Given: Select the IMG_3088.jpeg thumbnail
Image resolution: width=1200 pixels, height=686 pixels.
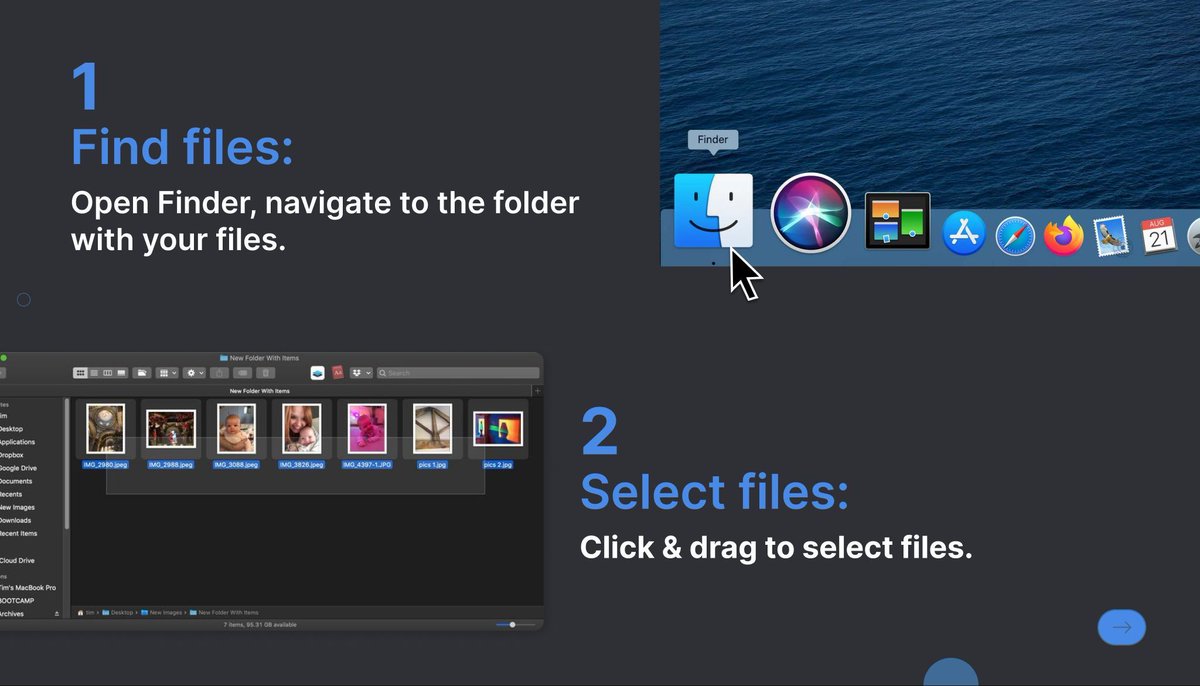Looking at the screenshot, I should coord(236,428).
